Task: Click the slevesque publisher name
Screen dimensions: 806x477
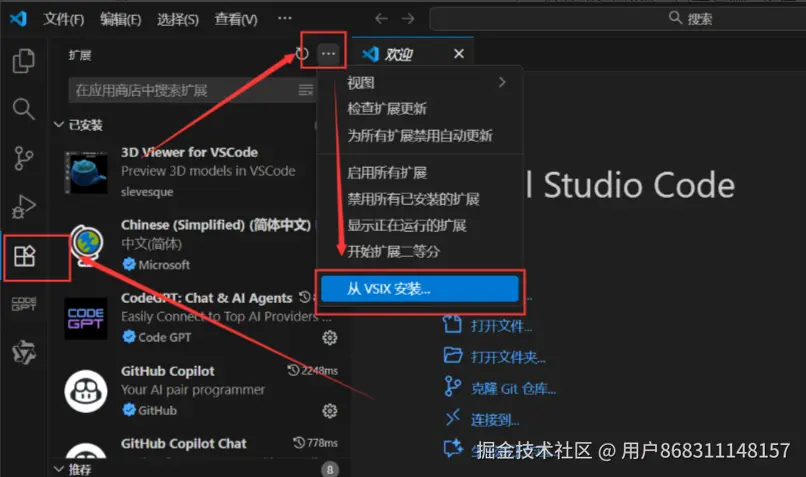Action: (147, 192)
